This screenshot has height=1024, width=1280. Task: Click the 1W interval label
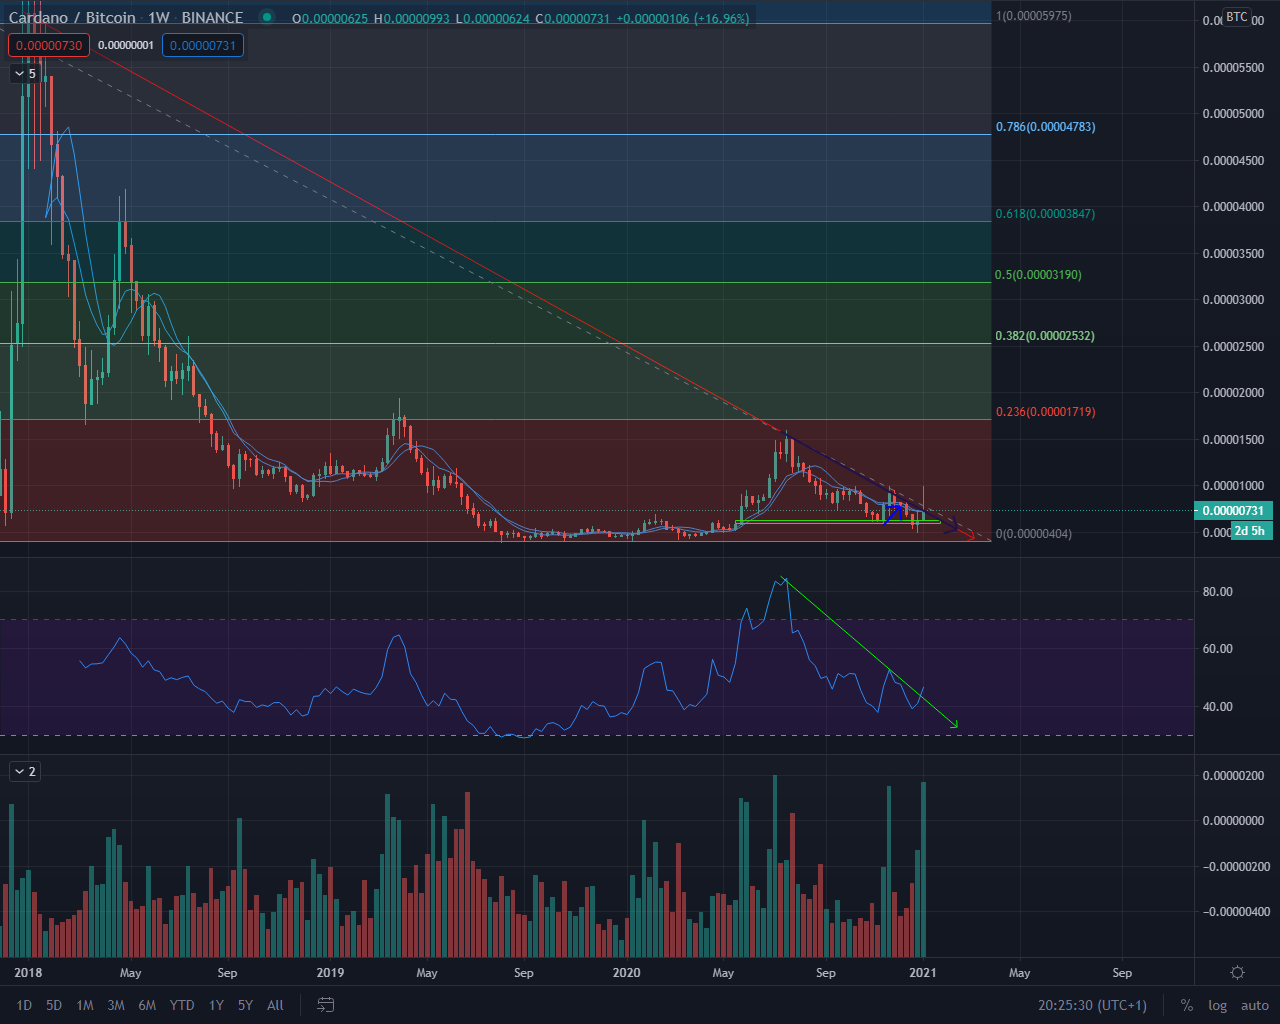(x=159, y=17)
